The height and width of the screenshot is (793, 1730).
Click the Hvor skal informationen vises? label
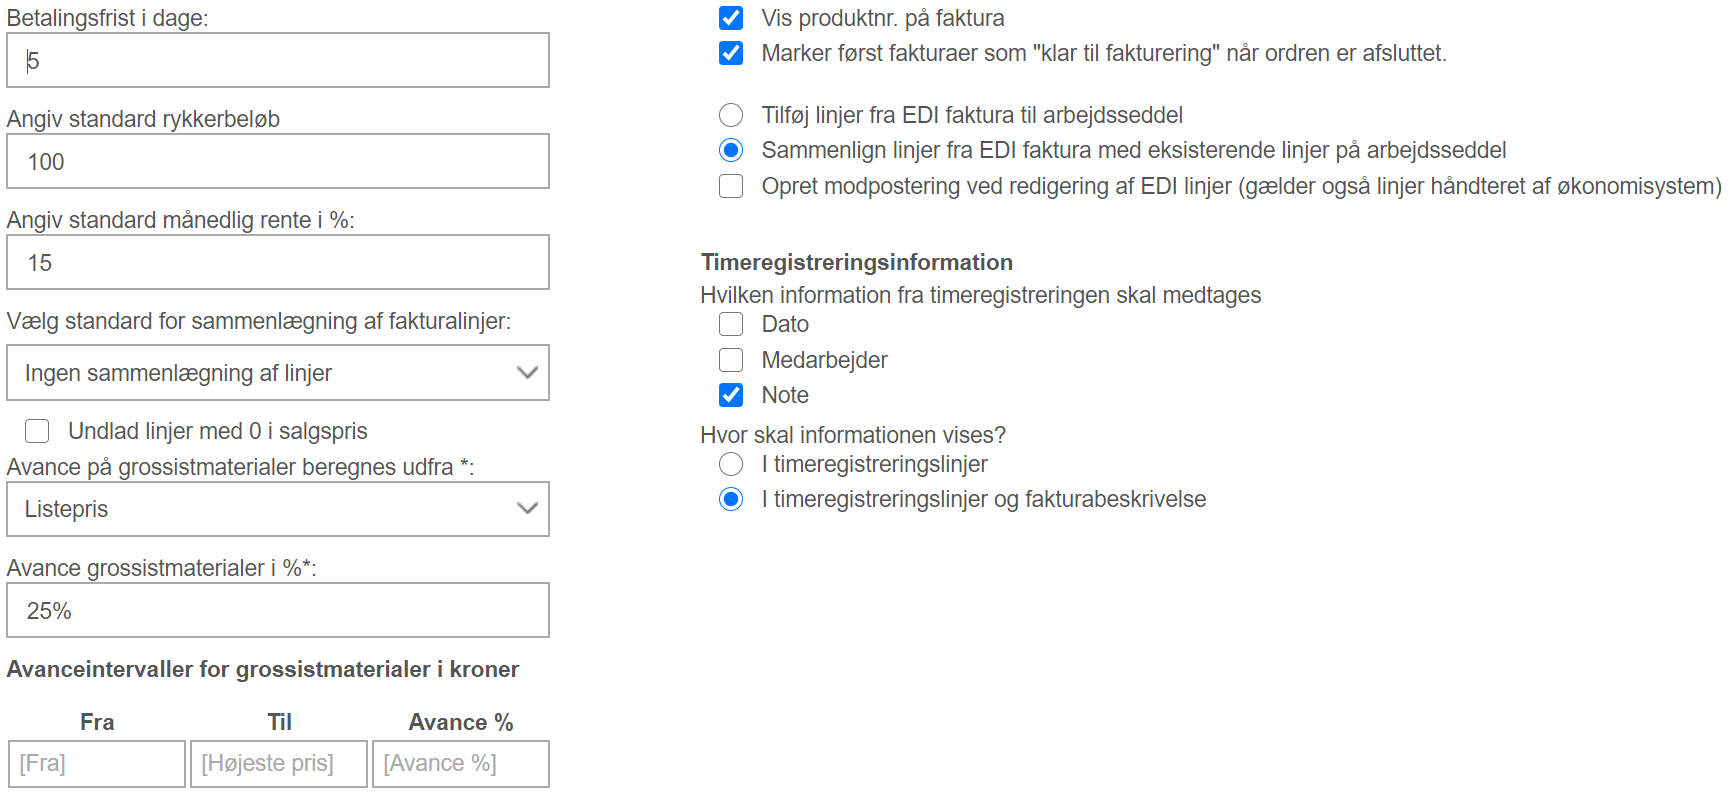click(853, 435)
